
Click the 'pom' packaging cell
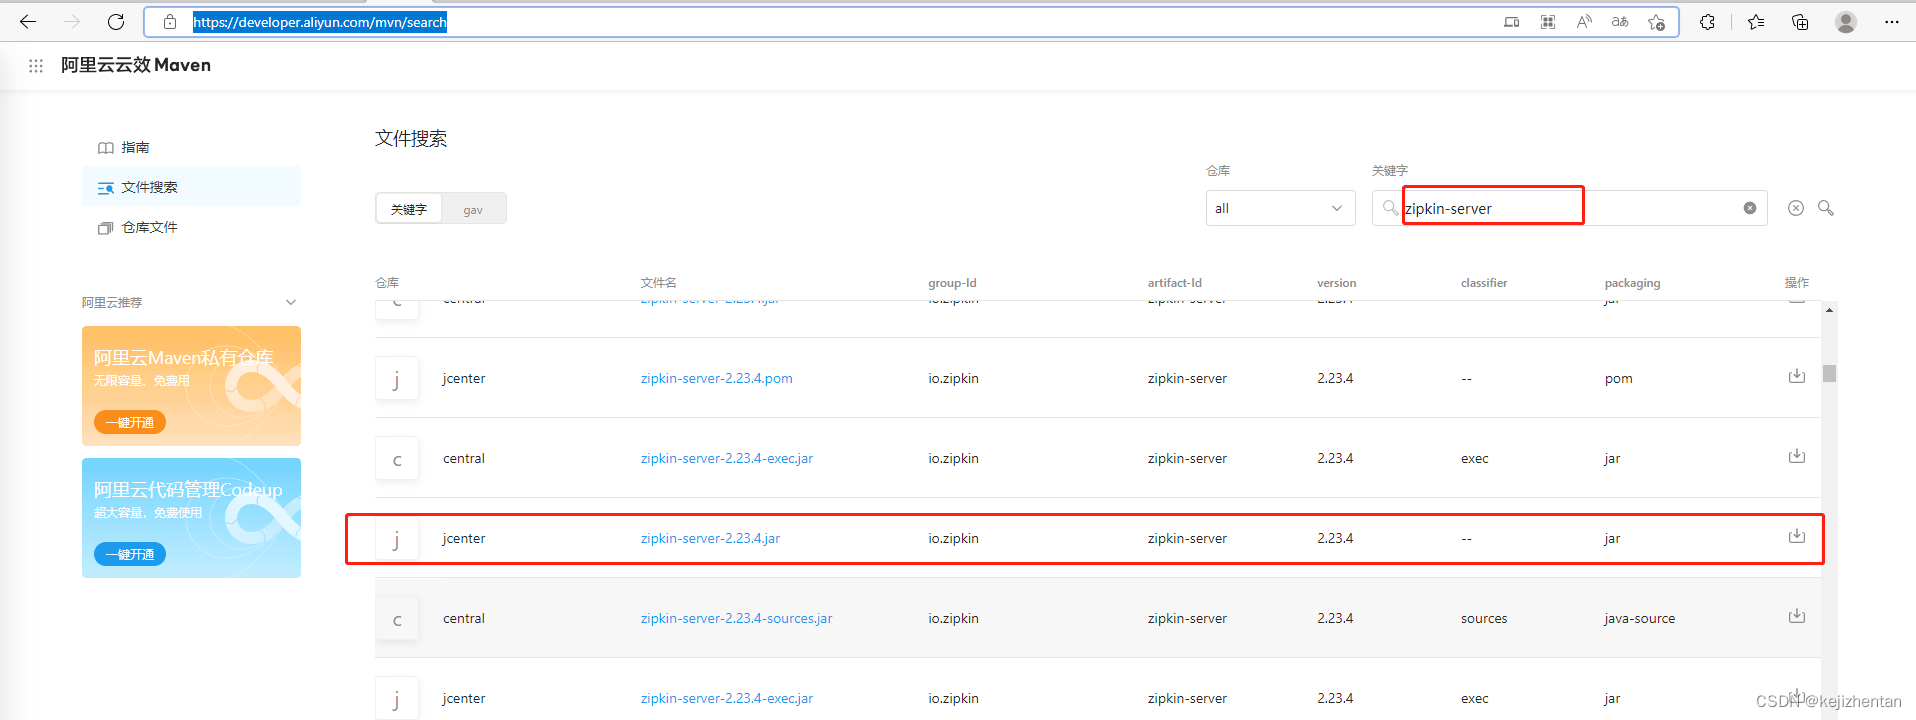(x=1618, y=378)
